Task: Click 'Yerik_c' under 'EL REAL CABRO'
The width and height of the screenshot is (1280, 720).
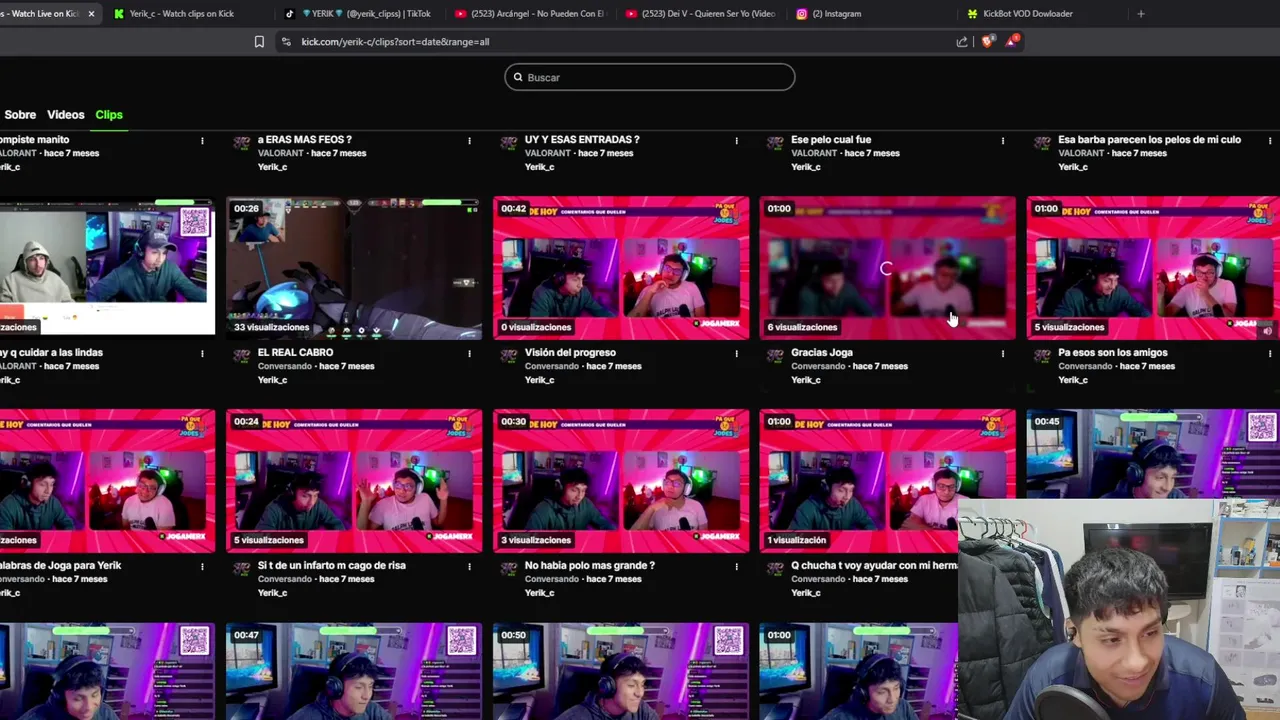Action: pyautogui.click(x=272, y=380)
